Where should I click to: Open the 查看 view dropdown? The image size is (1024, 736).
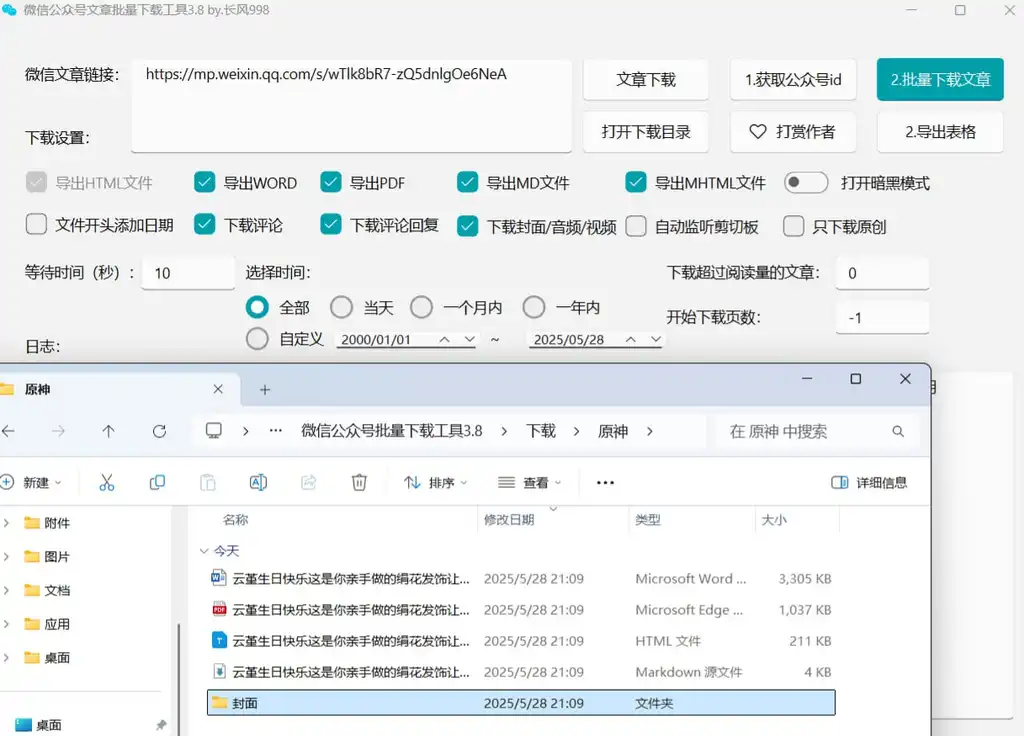pyautogui.click(x=530, y=483)
